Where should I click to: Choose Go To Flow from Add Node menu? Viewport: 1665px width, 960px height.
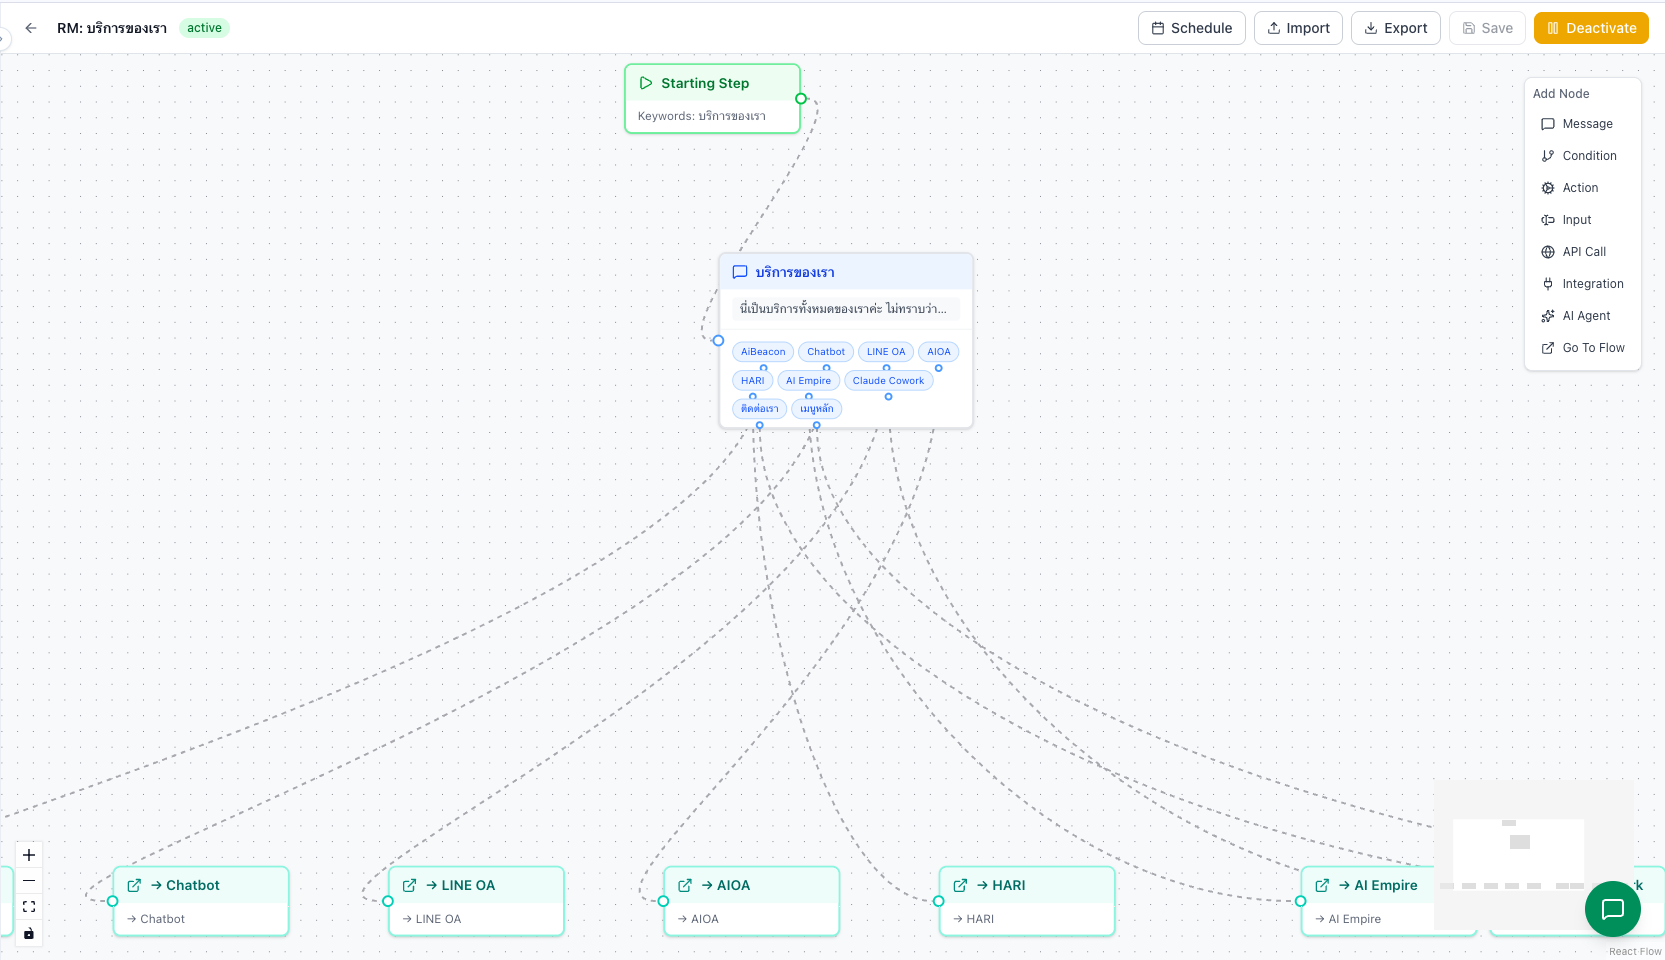pyautogui.click(x=1591, y=347)
